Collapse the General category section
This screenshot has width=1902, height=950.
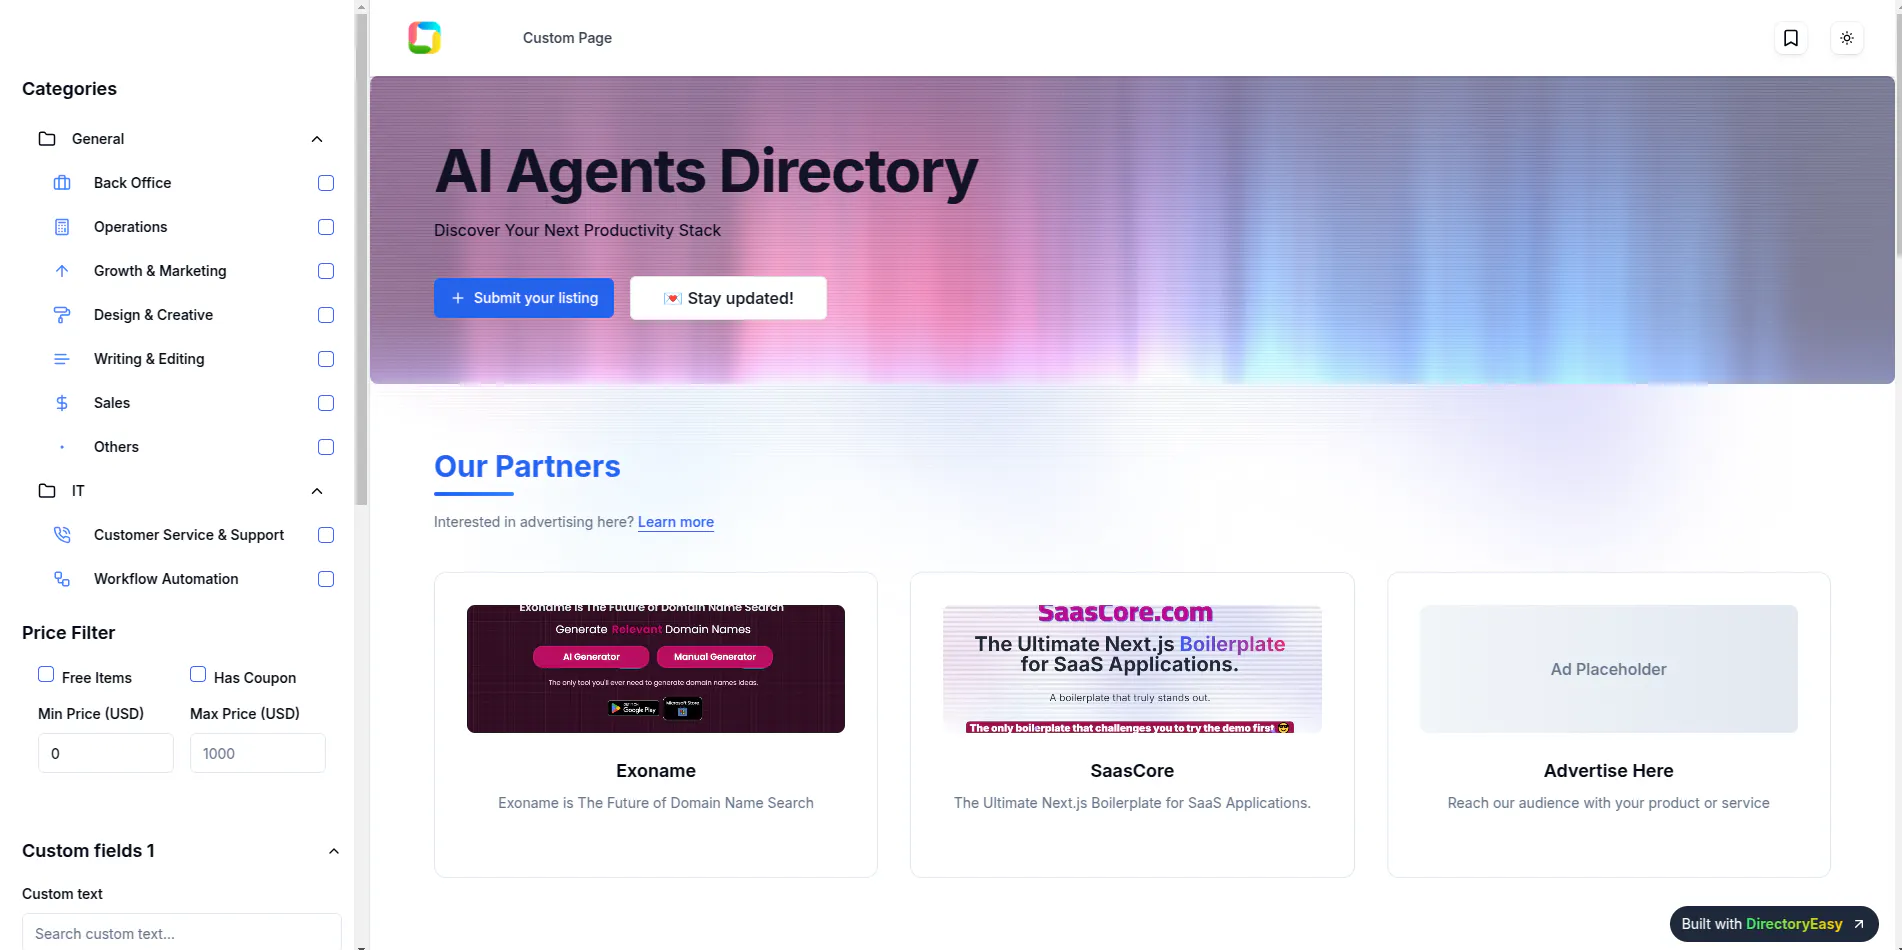[317, 138]
